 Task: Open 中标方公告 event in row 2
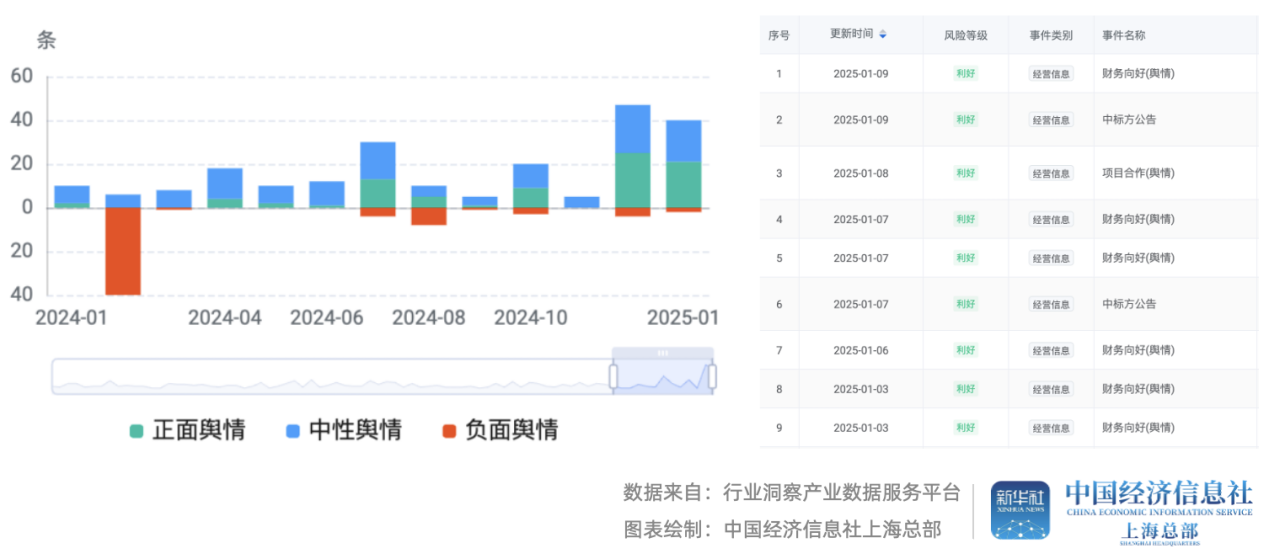(1129, 120)
